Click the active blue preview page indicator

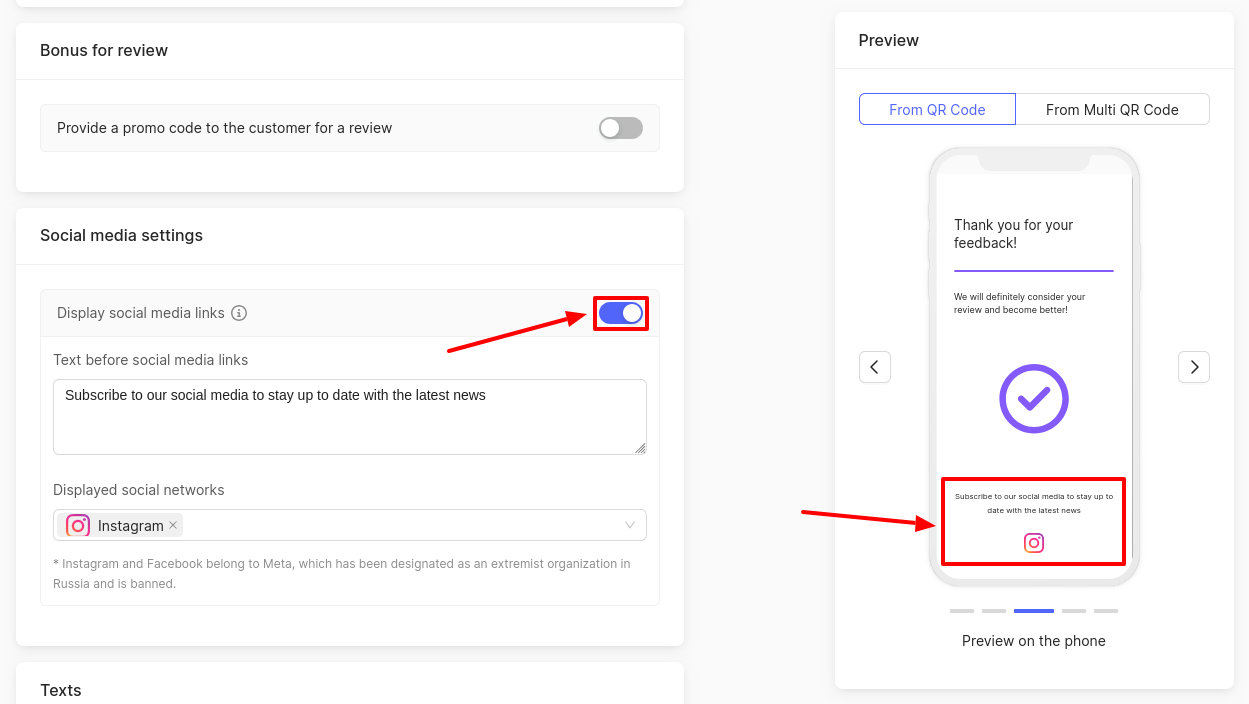coord(1034,610)
